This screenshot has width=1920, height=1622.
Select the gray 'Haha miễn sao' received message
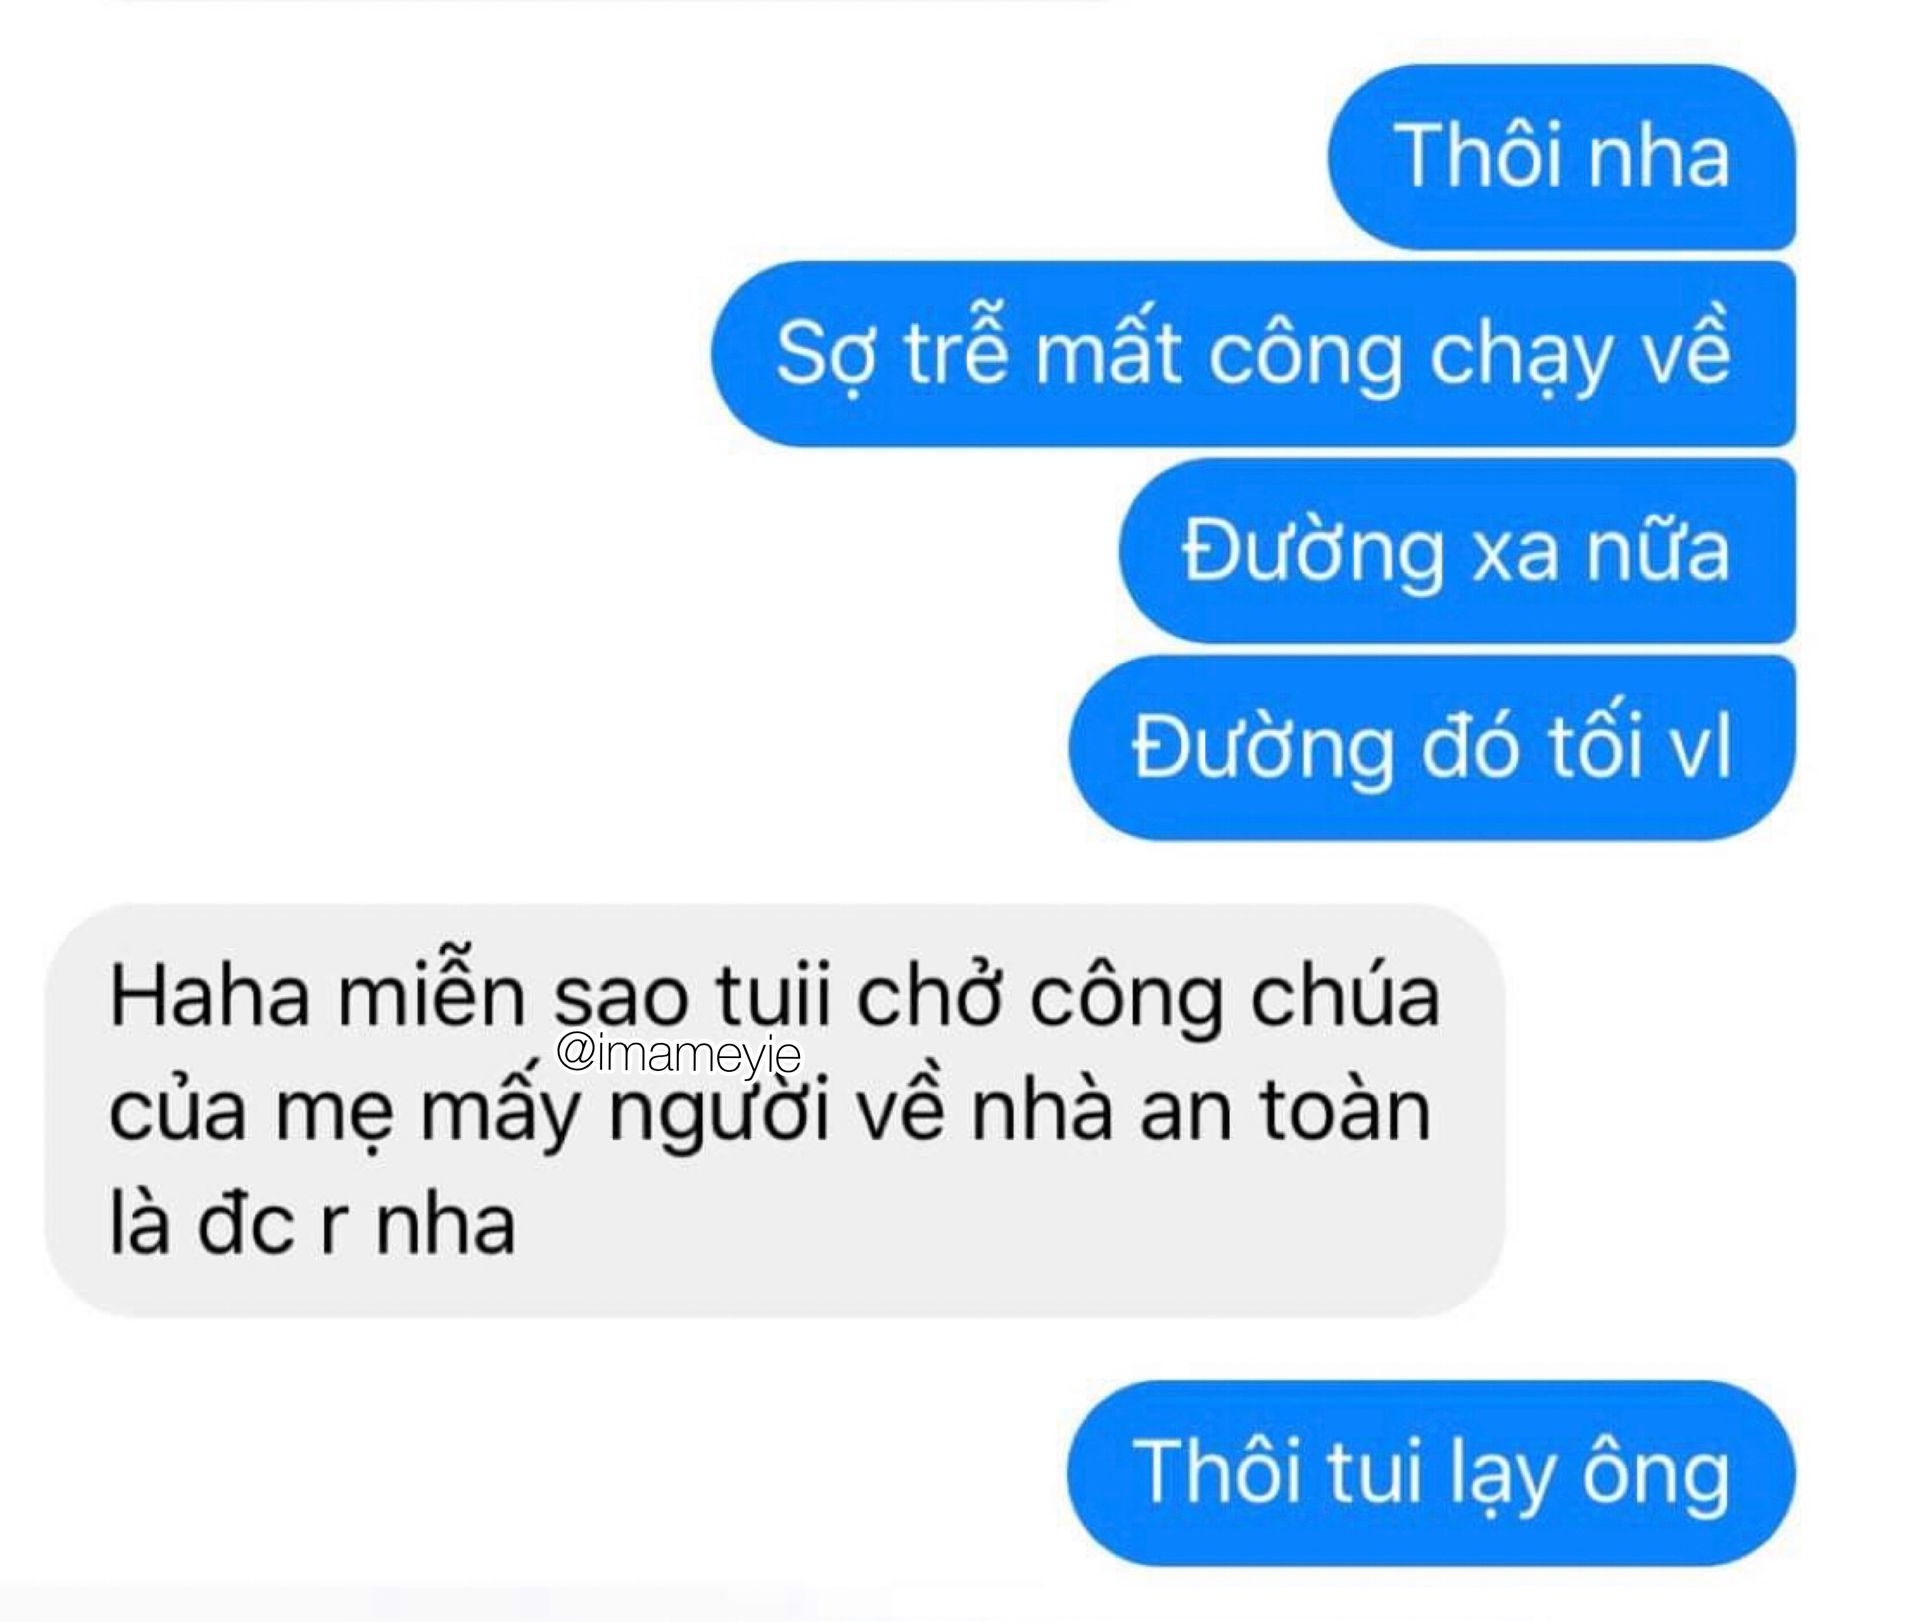pyautogui.click(x=775, y=1110)
